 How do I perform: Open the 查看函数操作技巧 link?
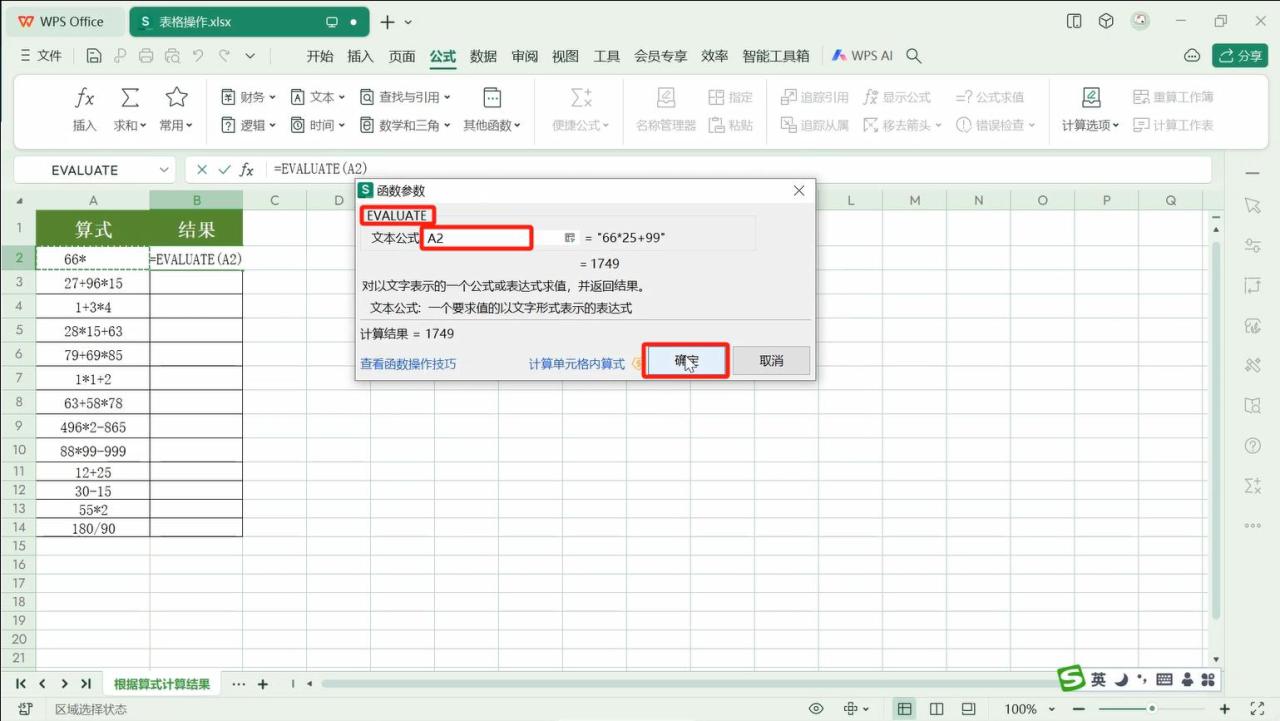(x=408, y=364)
